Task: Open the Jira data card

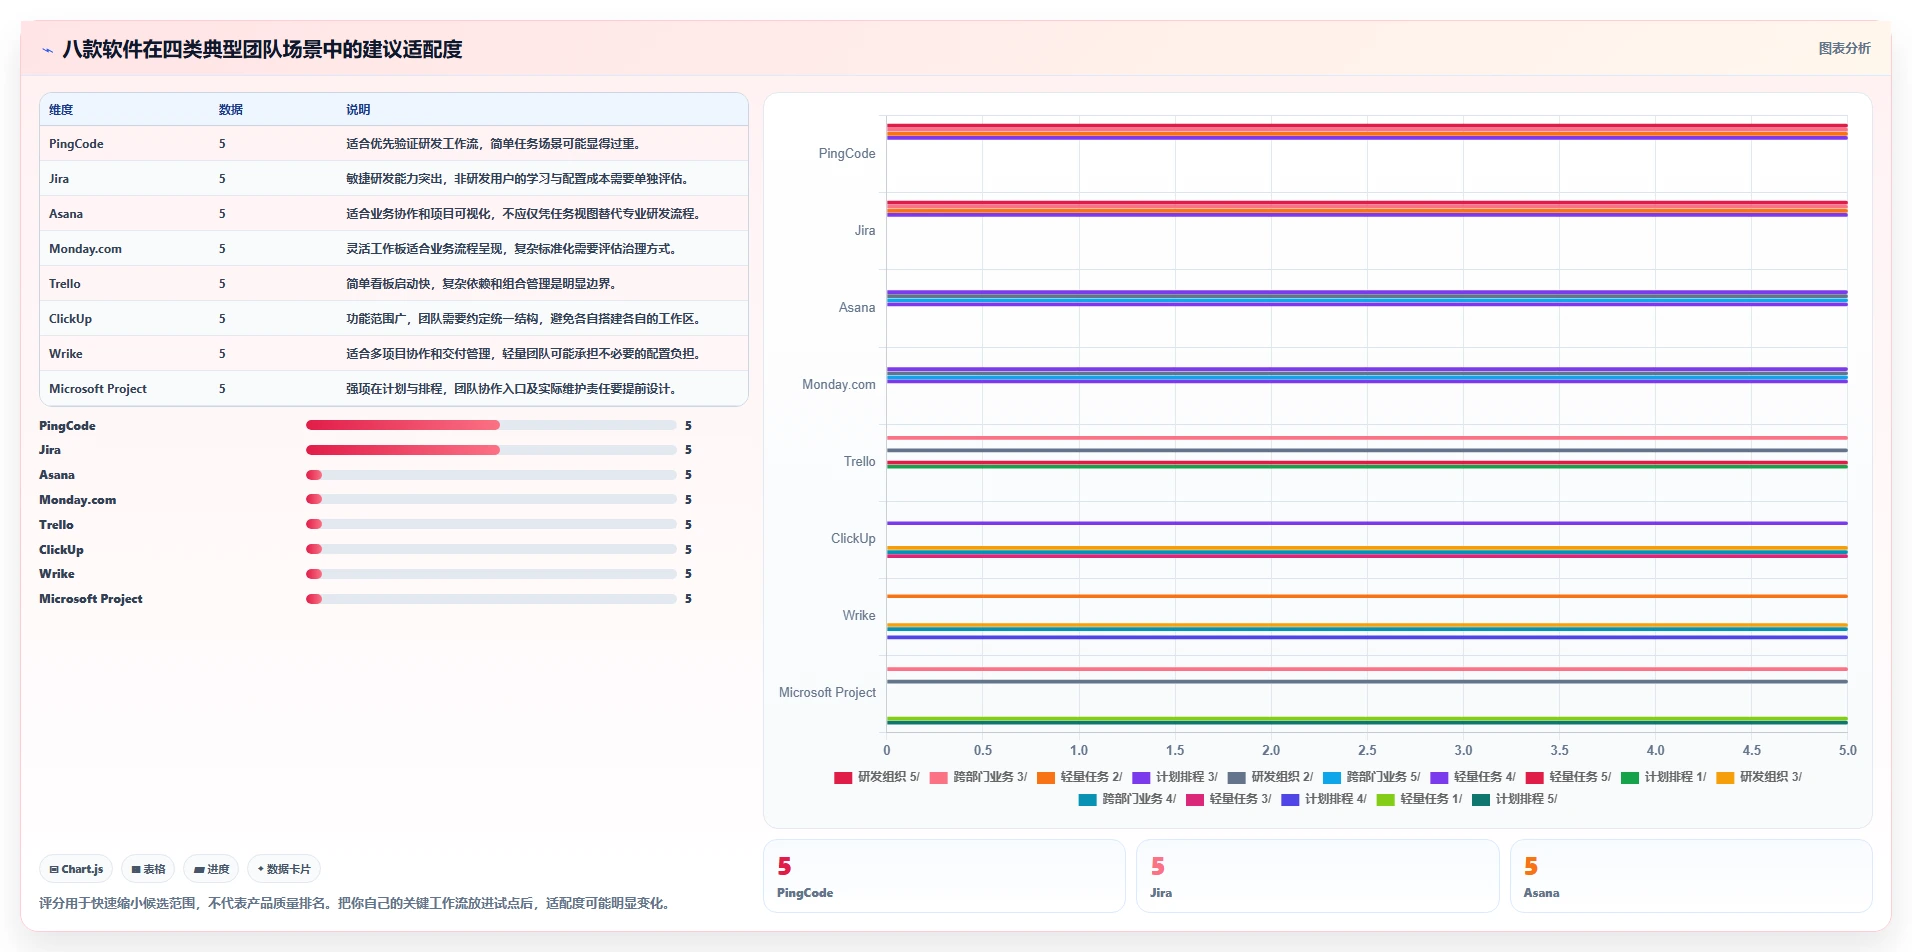Action: point(1317,876)
